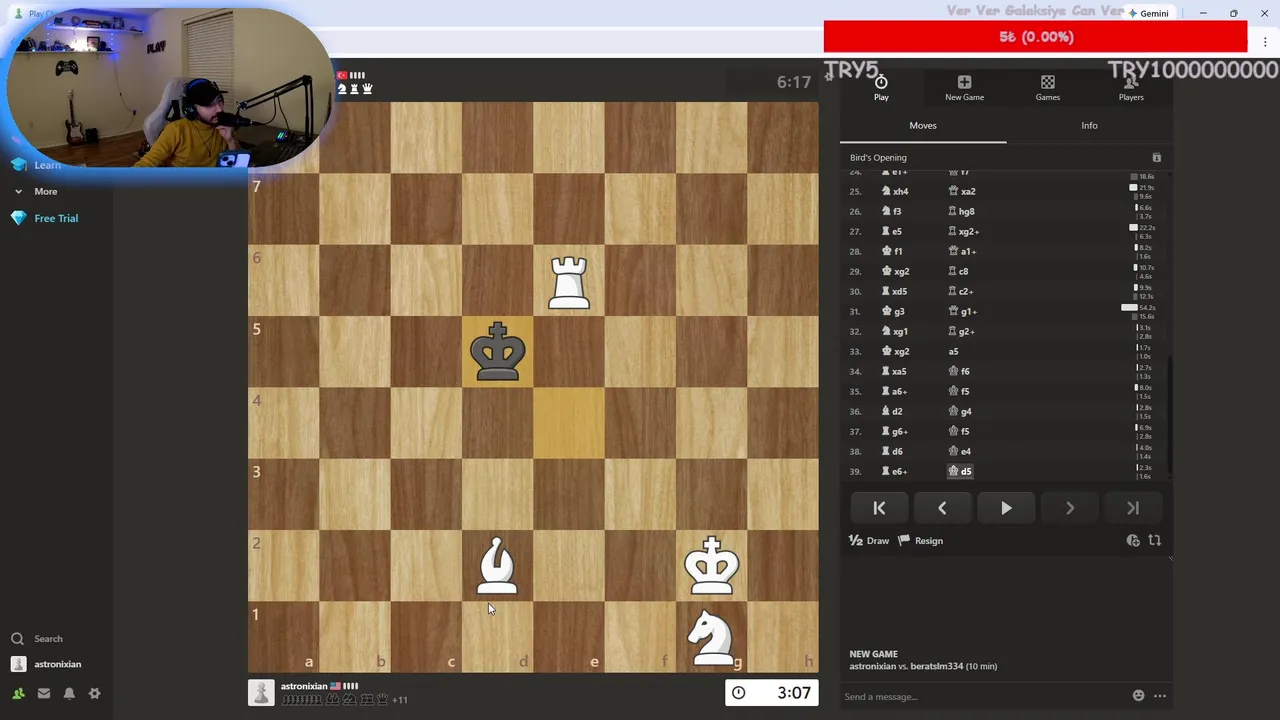Screen dimensions: 1280x720
Task: Open chat options three-dot menu
Action: pos(1160,696)
